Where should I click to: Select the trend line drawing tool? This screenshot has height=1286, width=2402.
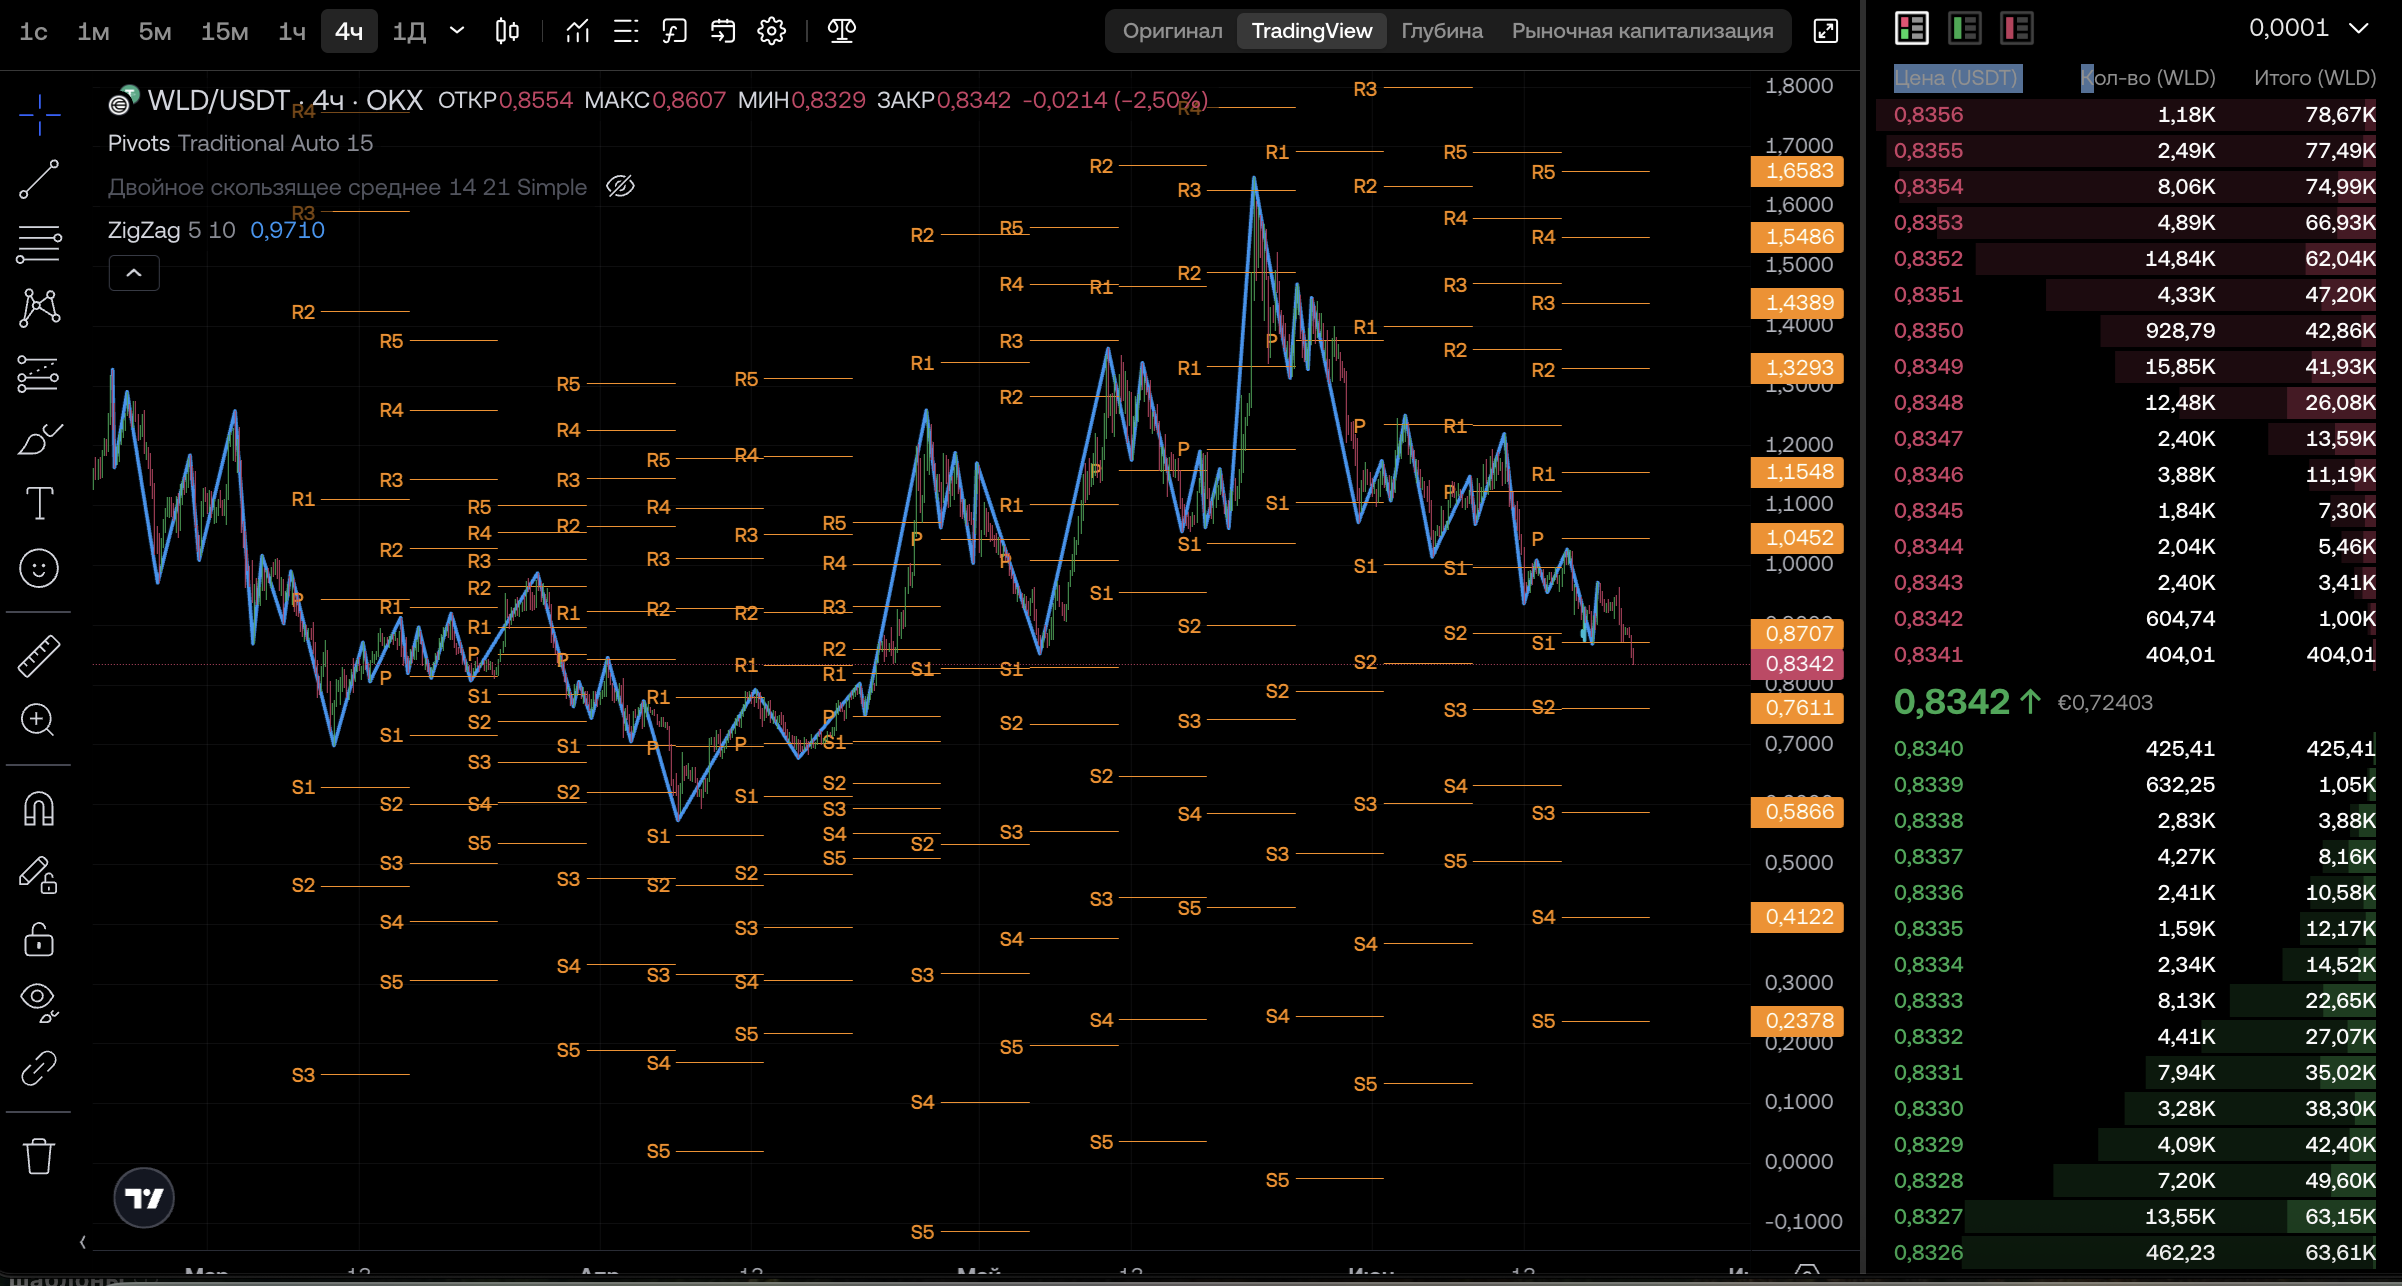[x=39, y=179]
